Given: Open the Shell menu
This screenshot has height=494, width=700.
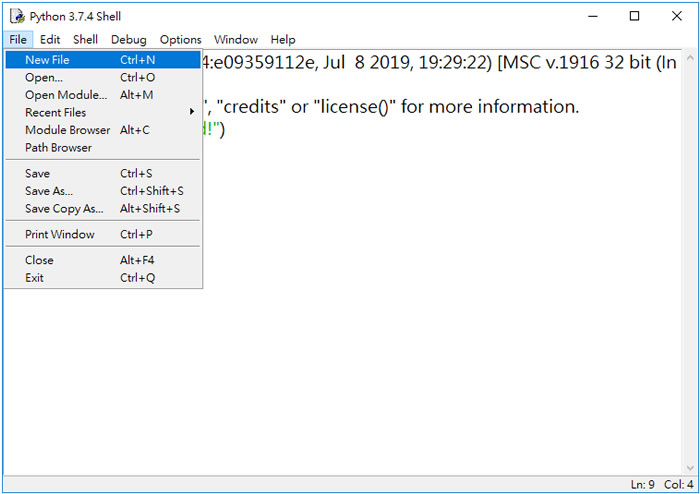Looking at the screenshot, I should click(x=85, y=39).
